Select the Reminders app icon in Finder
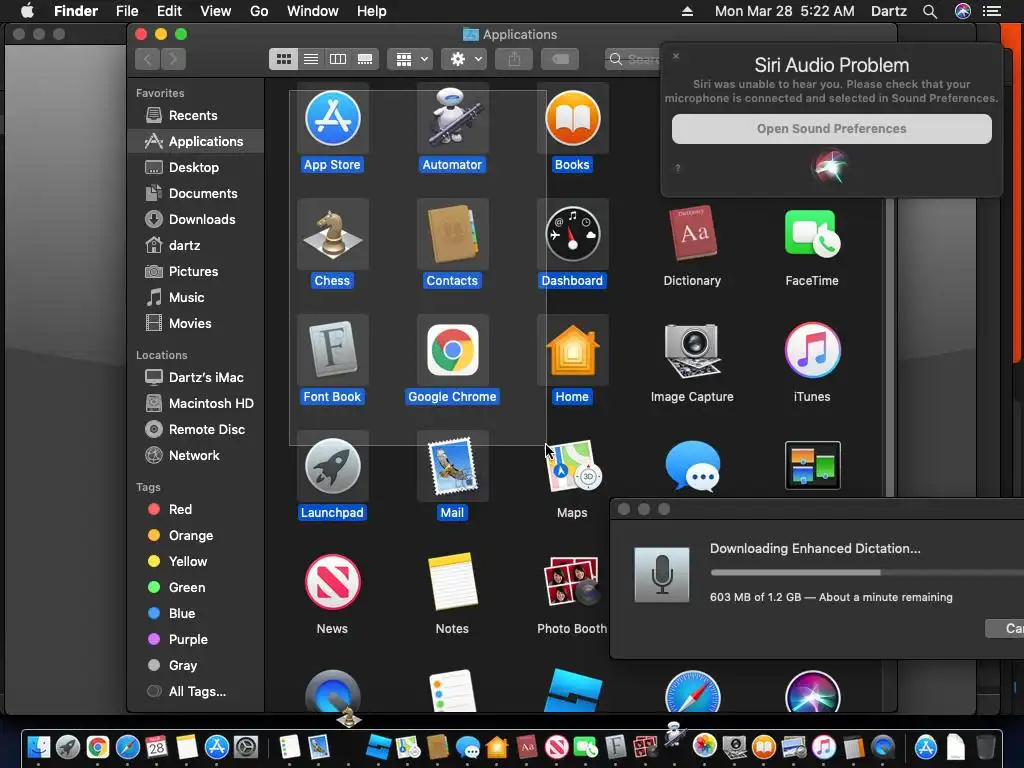 pyautogui.click(x=452, y=691)
